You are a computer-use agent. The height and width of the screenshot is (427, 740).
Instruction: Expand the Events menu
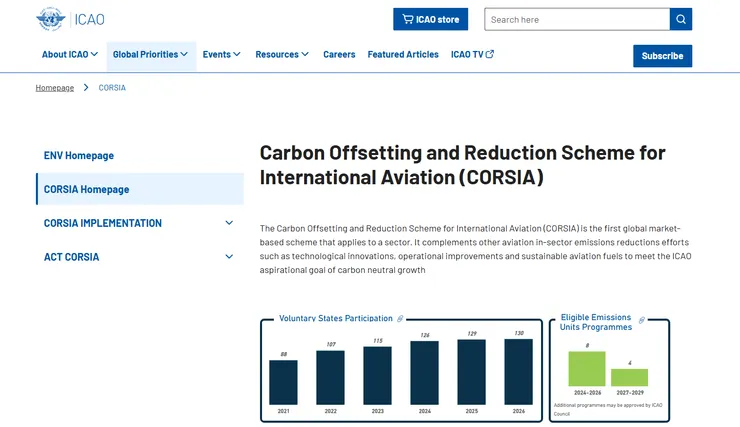pos(221,55)
